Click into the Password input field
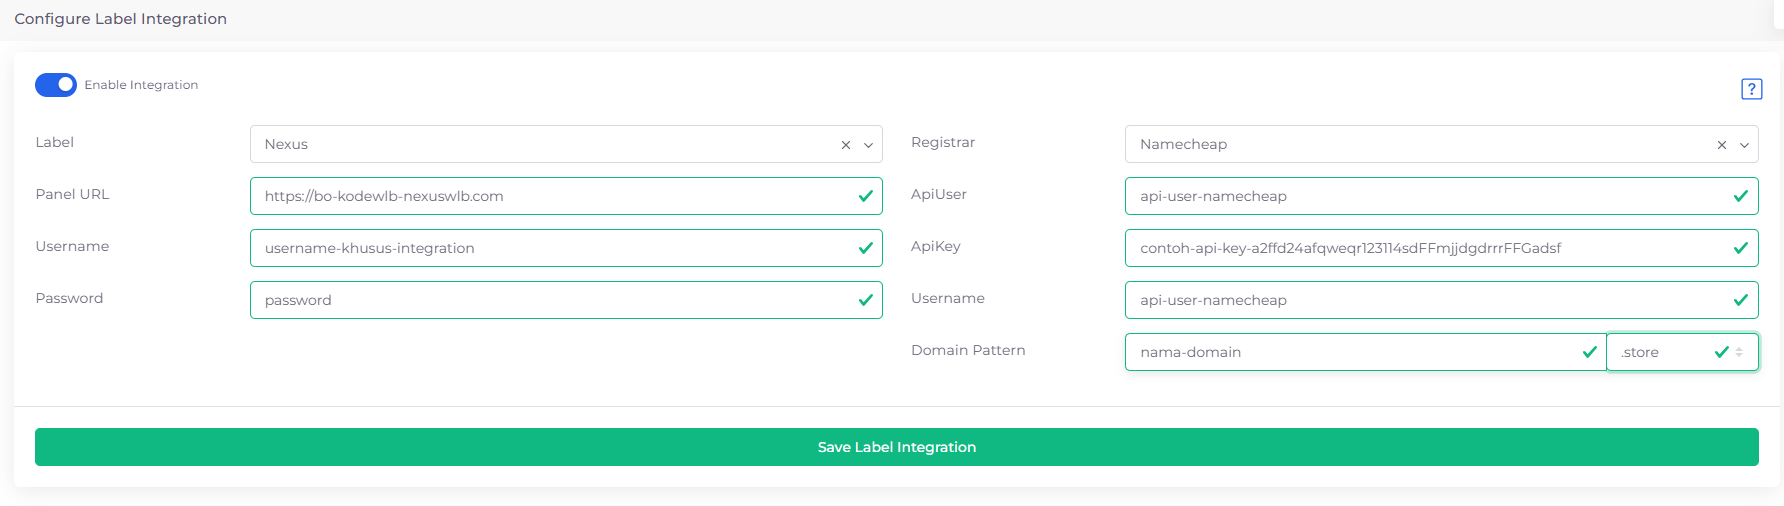Image resolution: width=1784 pixels, height=506 pixels. 550,300
